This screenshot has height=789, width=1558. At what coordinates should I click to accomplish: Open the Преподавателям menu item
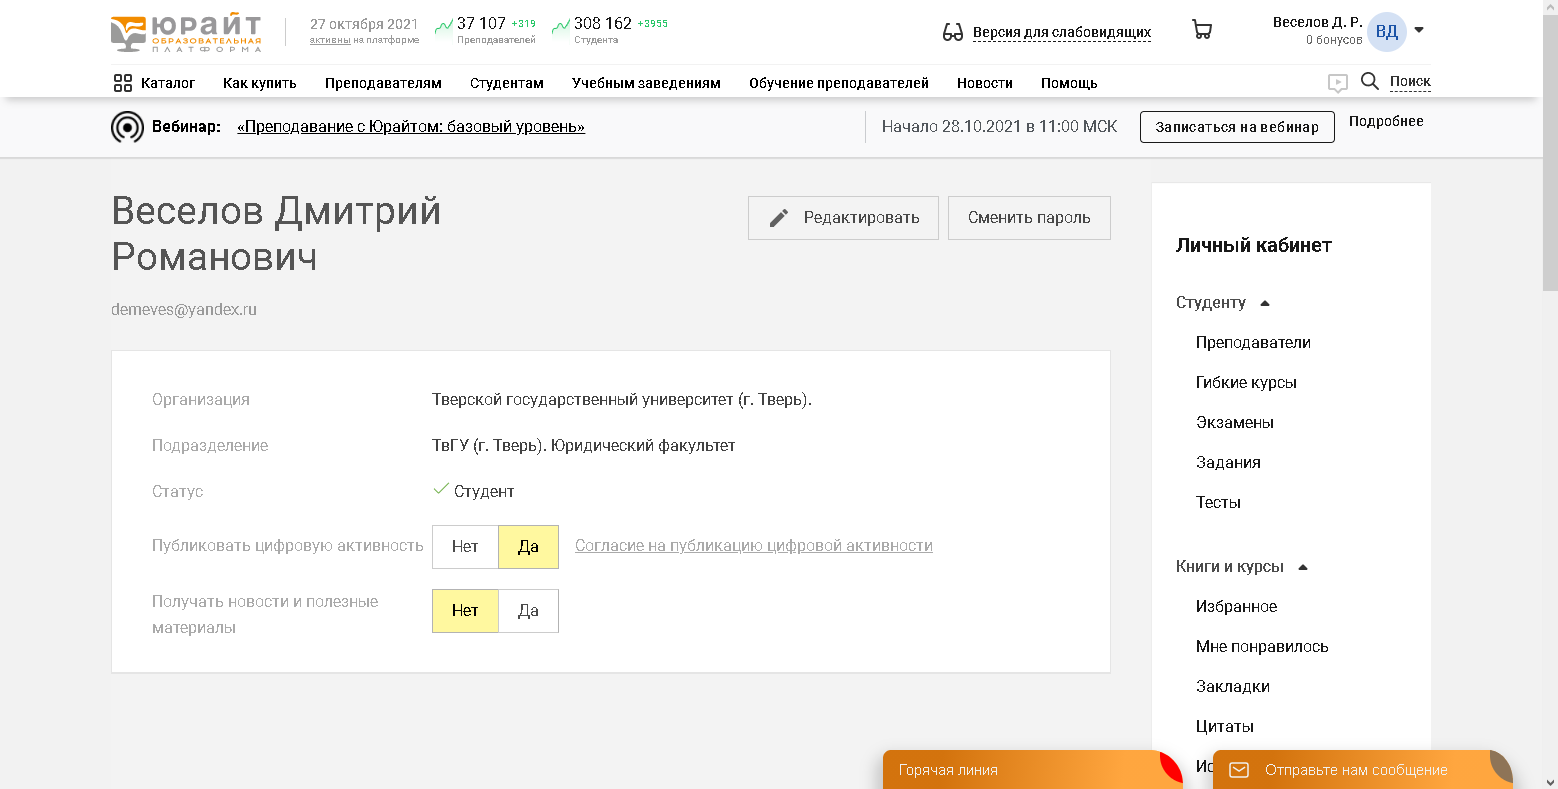tap(383, 83)
